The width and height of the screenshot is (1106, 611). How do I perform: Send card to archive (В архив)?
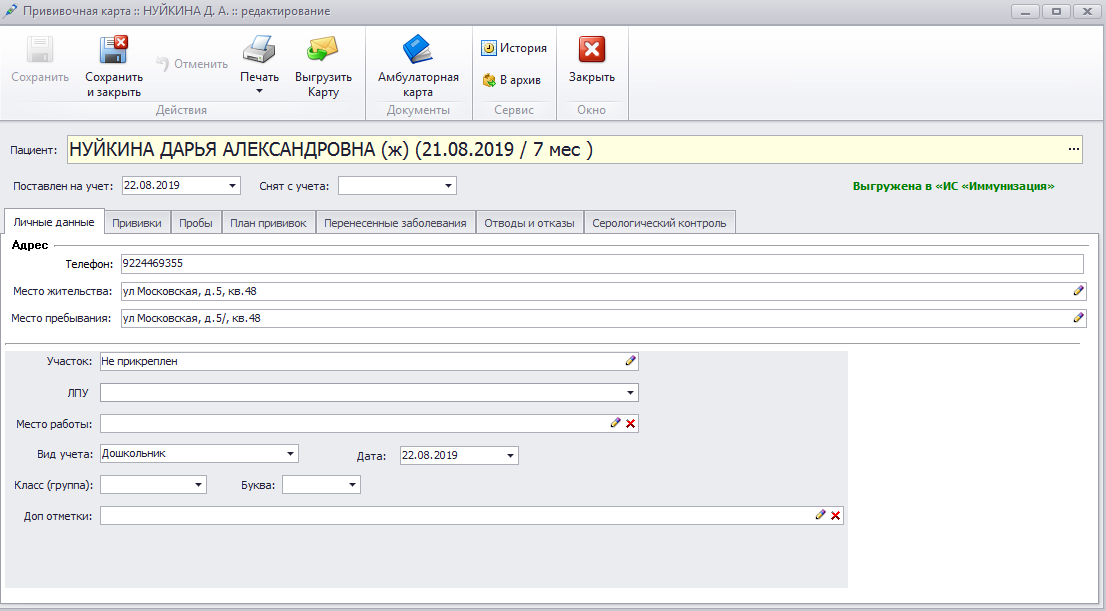point(511,80)
